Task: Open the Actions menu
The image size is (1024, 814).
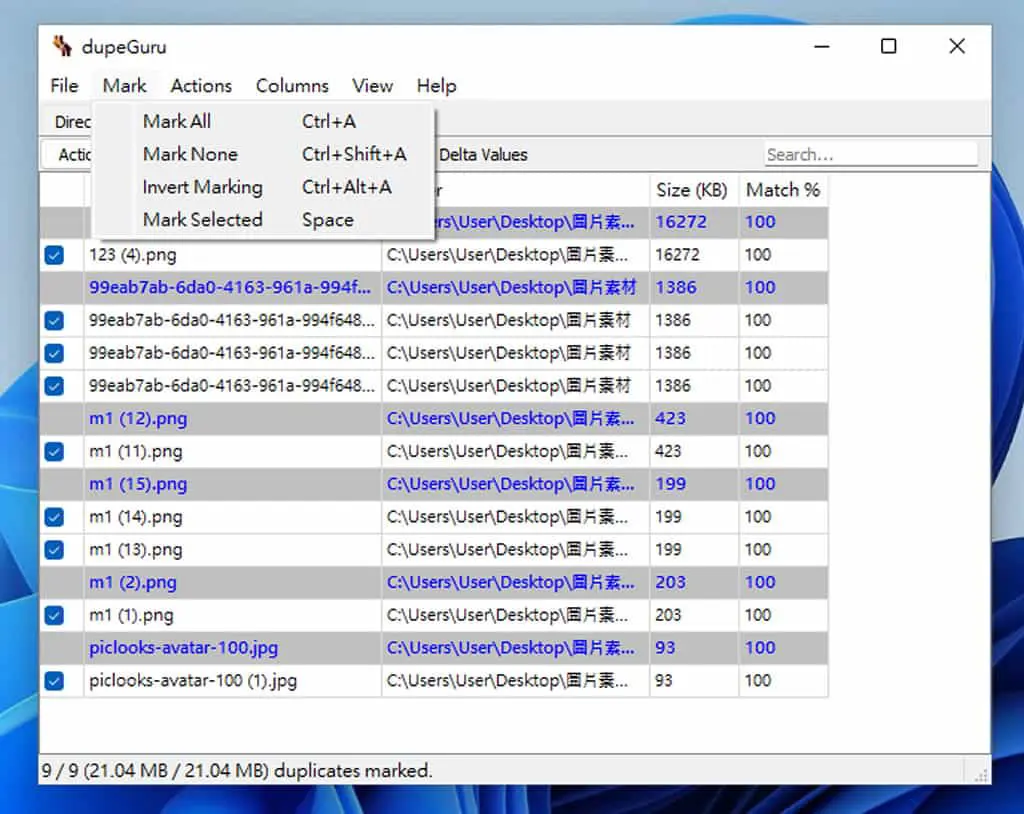Action: [201, 86]
